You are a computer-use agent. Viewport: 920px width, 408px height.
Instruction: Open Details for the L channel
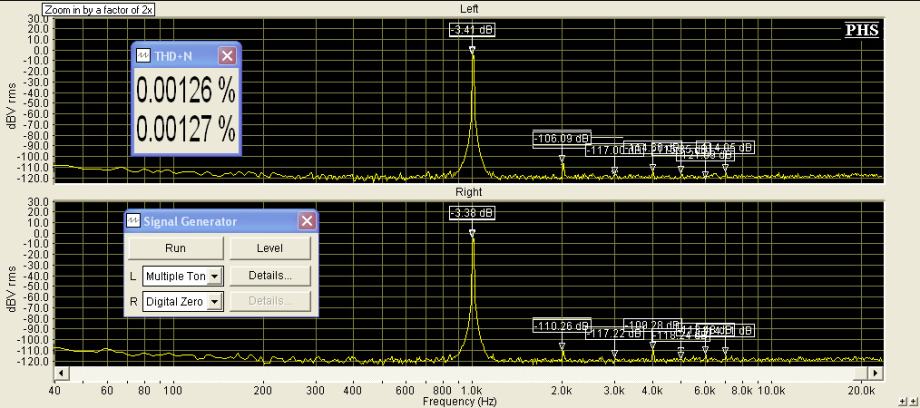(270, 275)
